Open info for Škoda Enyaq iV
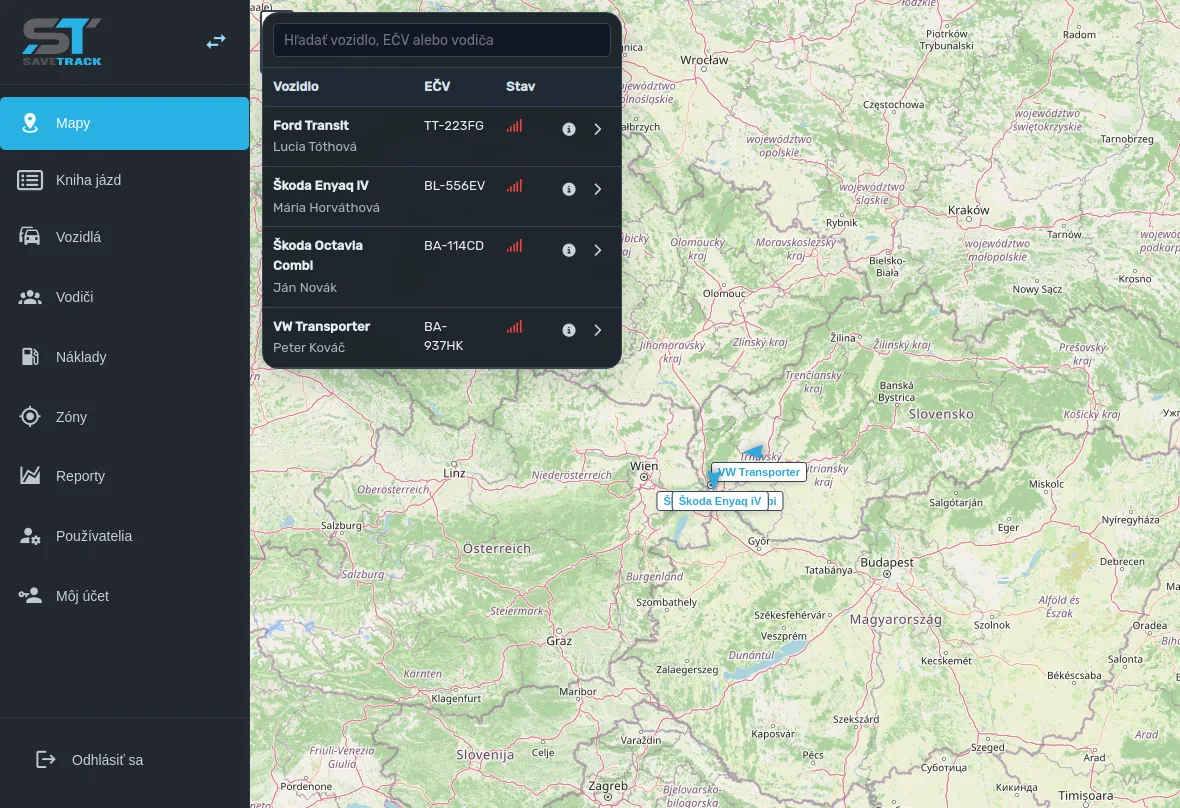The width and height of the screenshot is (1180, 808). (x=569, y=190)
